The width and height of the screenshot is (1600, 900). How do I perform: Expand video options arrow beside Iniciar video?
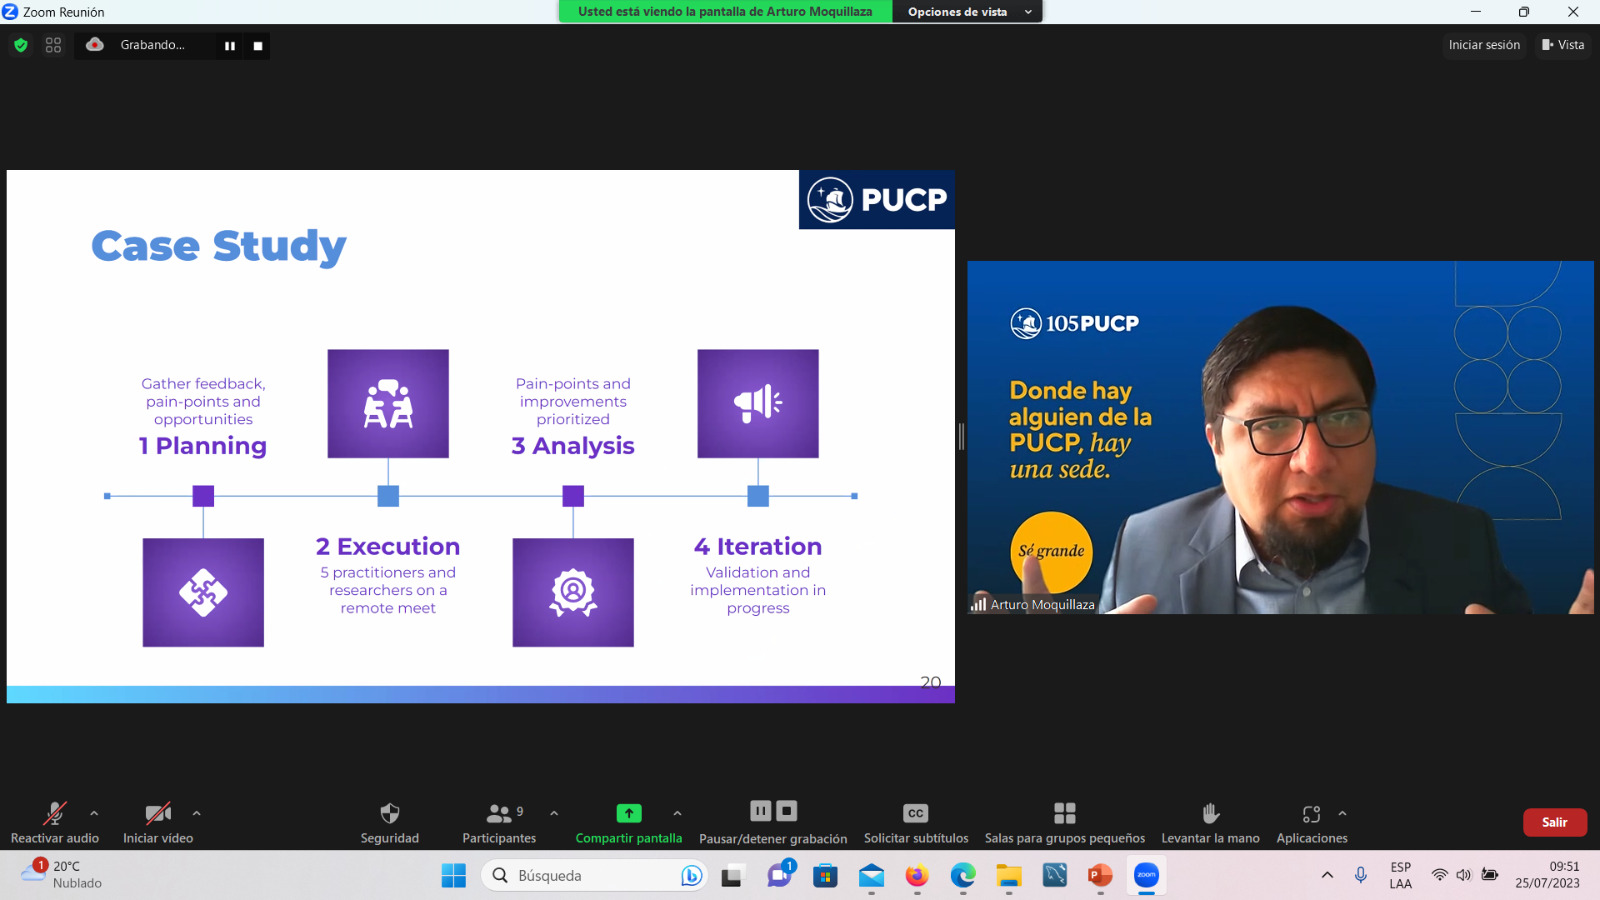pyautogui.click(x=197, y=813)
